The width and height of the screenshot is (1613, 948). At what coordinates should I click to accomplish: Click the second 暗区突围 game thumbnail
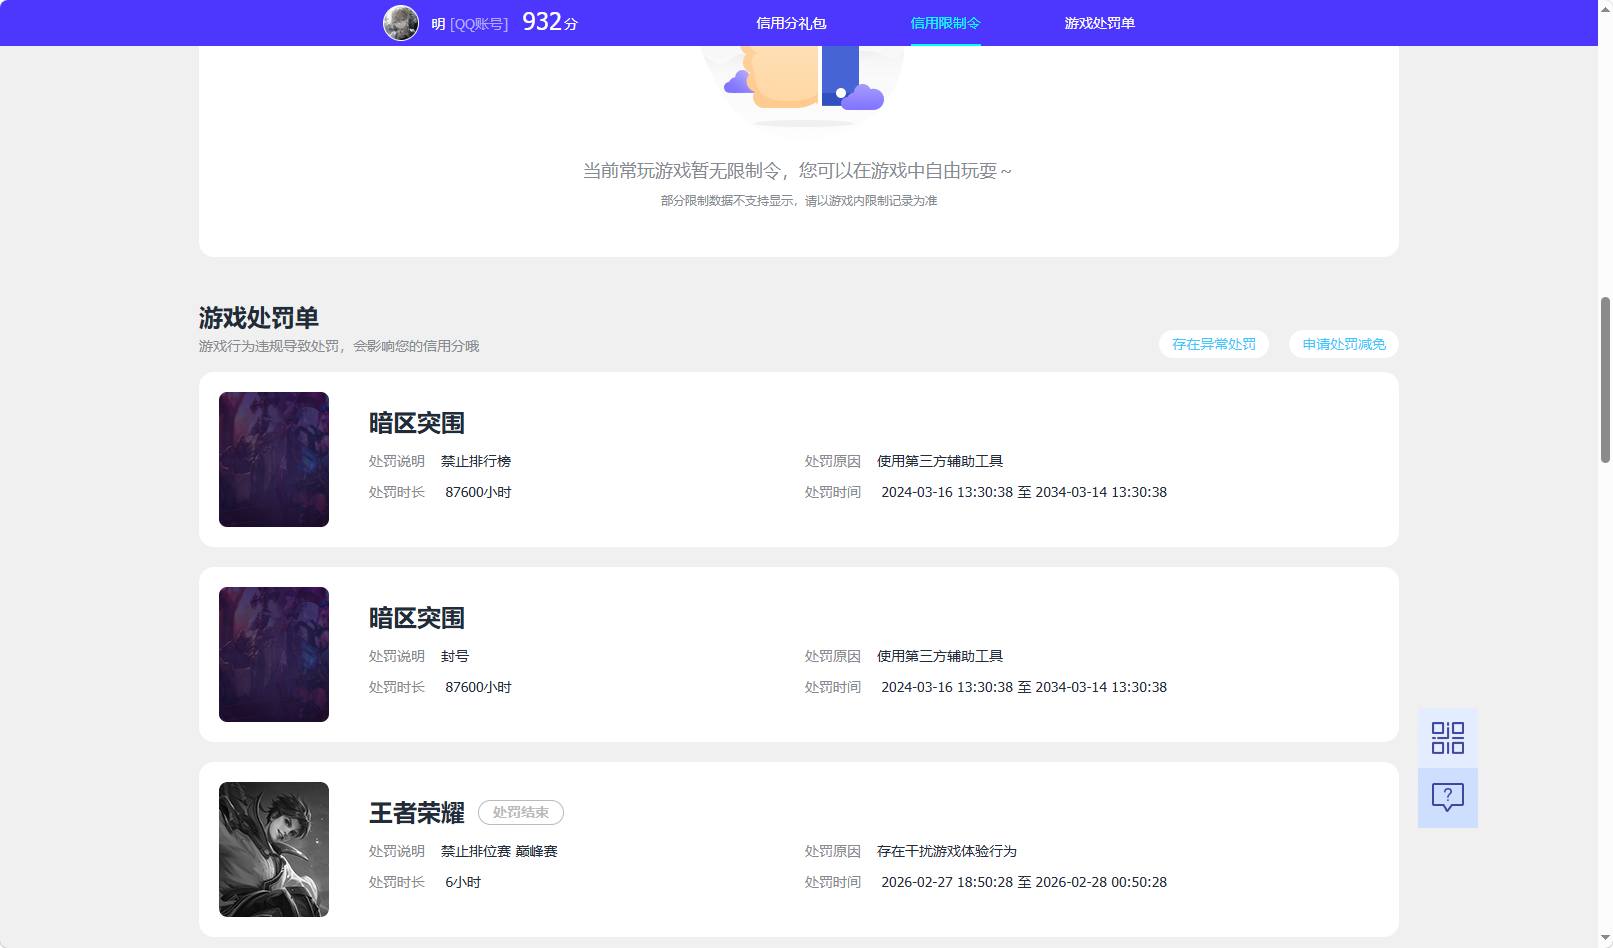click(273, 654)
